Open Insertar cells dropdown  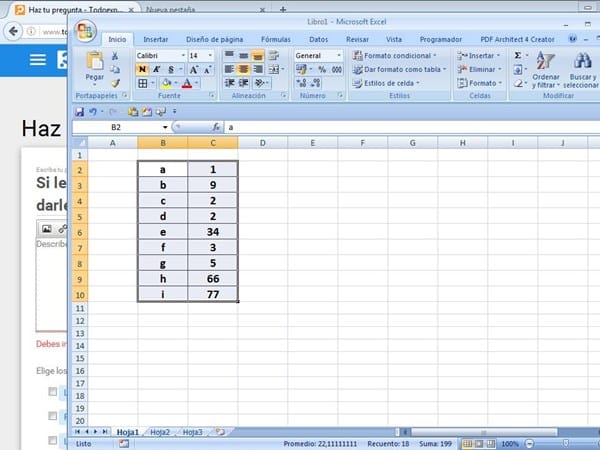click(479, 56)
